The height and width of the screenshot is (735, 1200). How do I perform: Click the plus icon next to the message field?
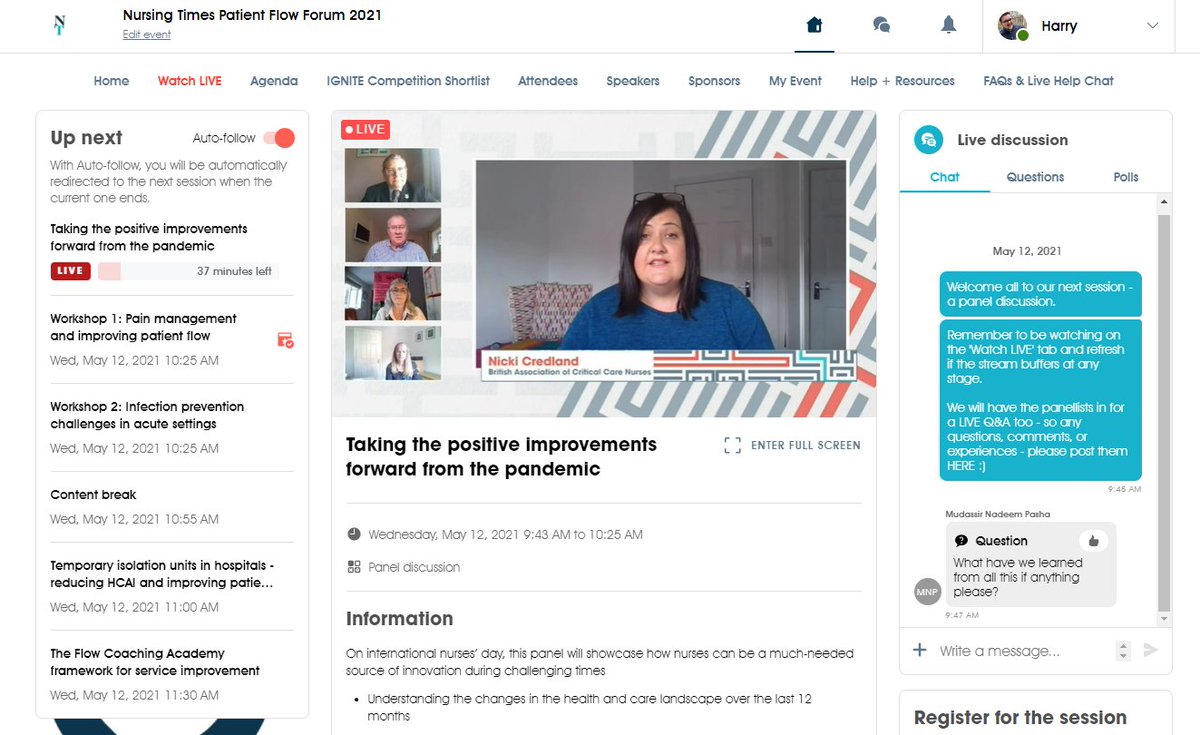[919, 650]
